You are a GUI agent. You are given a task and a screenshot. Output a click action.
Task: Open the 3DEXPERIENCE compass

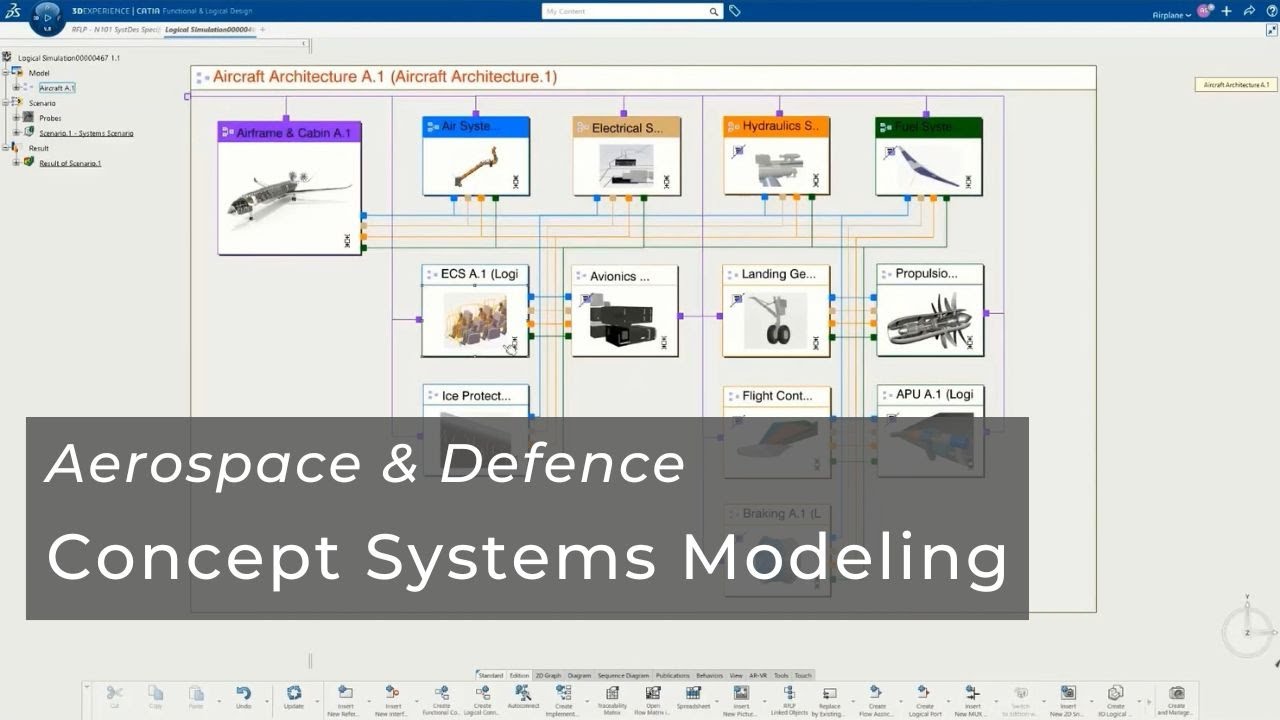tap(47, 17)
